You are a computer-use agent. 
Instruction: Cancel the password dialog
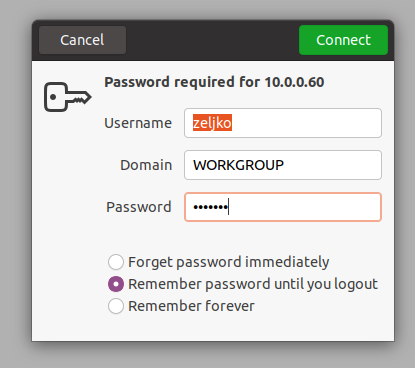point(82,40)
